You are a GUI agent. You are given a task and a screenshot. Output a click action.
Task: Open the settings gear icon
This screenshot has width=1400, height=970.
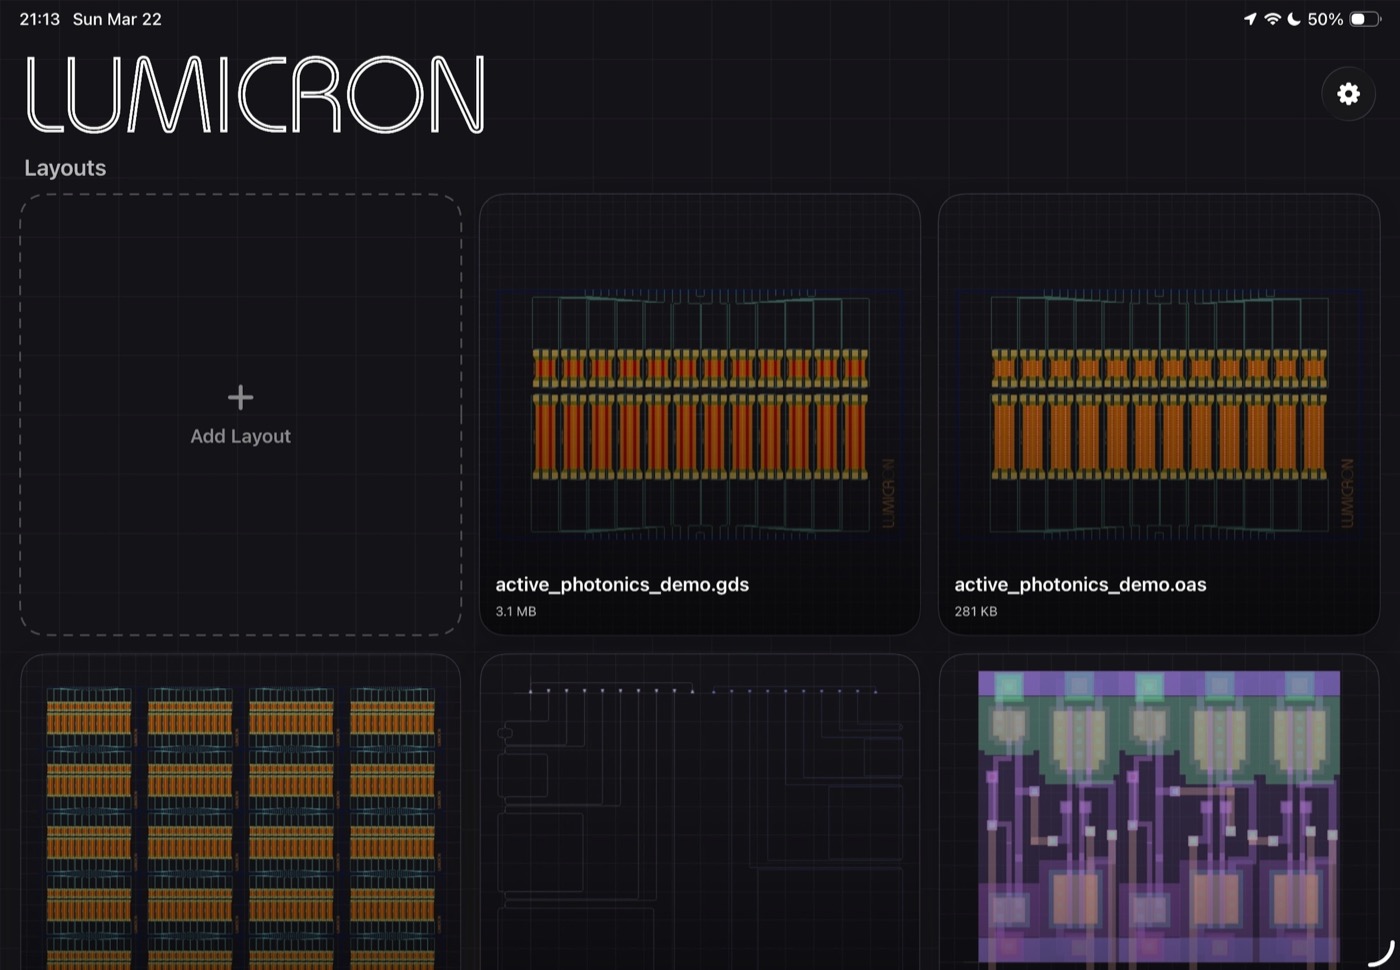1348,94
